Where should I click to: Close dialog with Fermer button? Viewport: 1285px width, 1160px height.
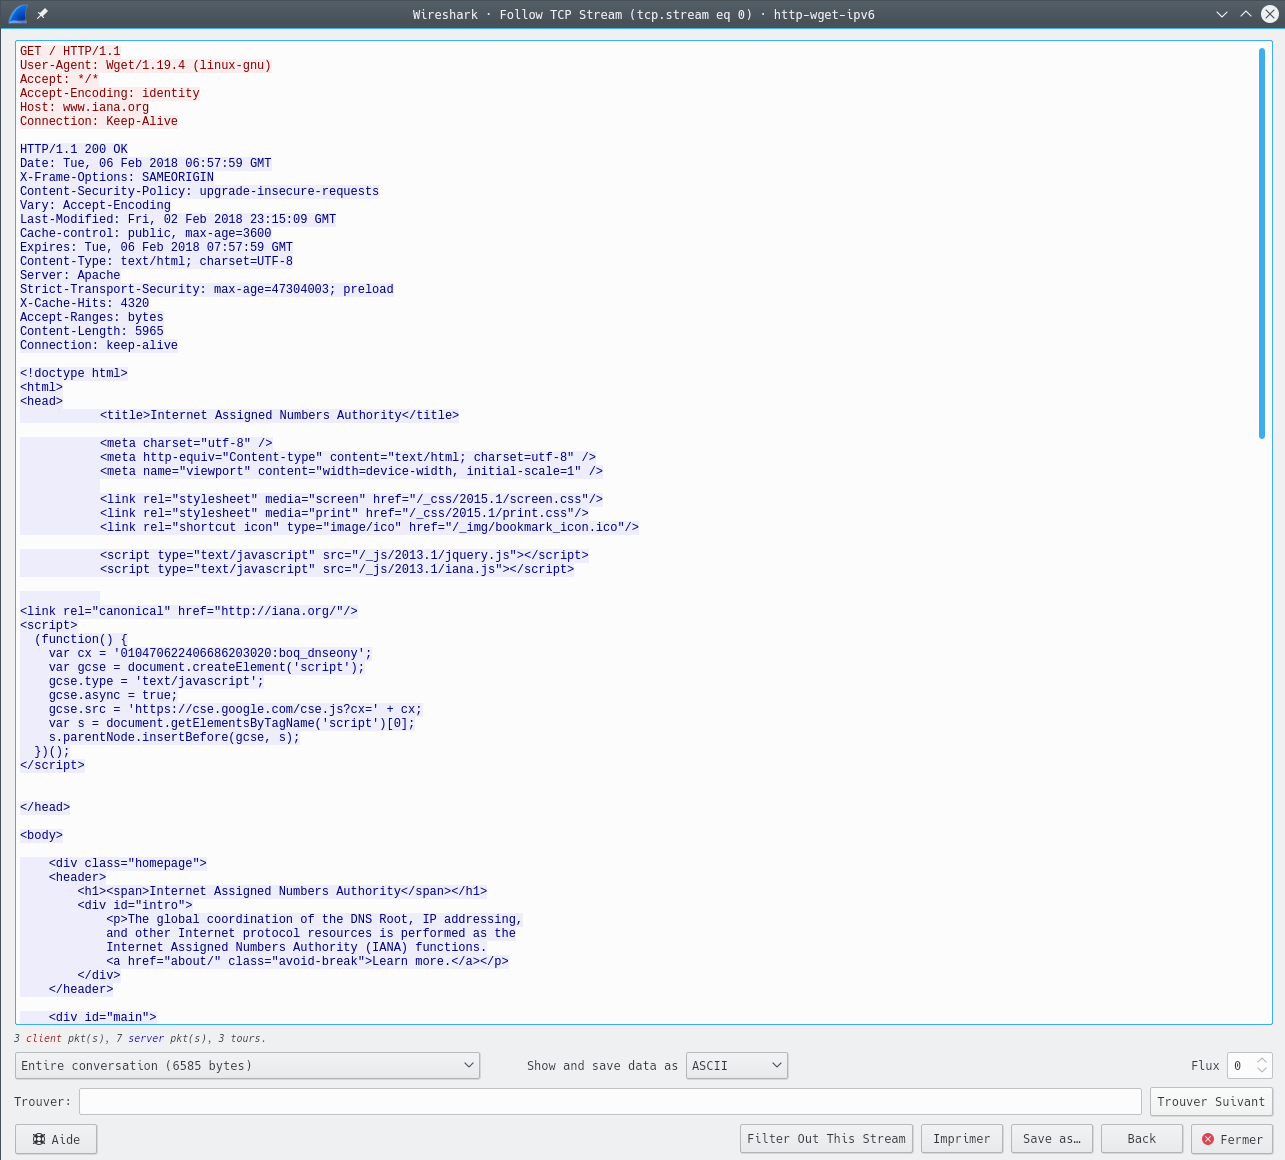(x=1232, y=1139)
